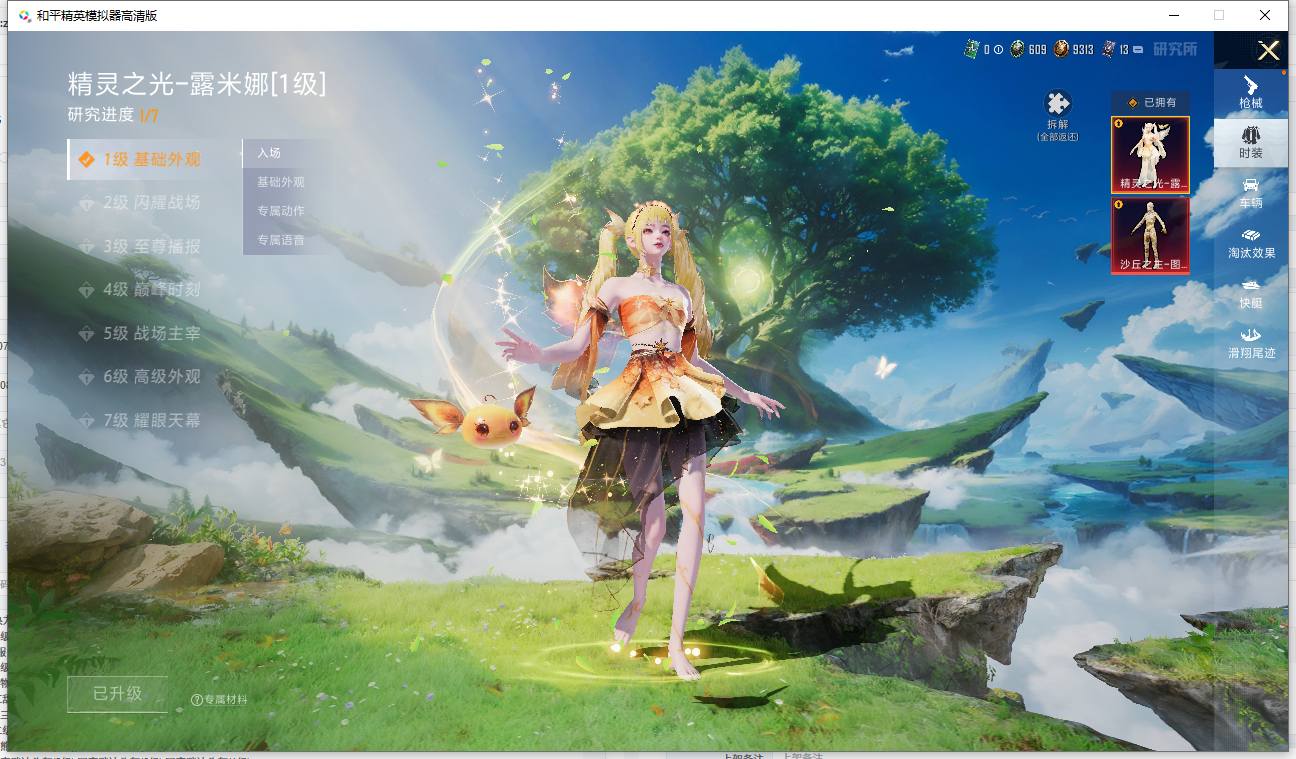The width and height of the screenshot is (1296, 759).
Task: Click the 9313 coin balance value
Action: click(x=1083, y=49)
